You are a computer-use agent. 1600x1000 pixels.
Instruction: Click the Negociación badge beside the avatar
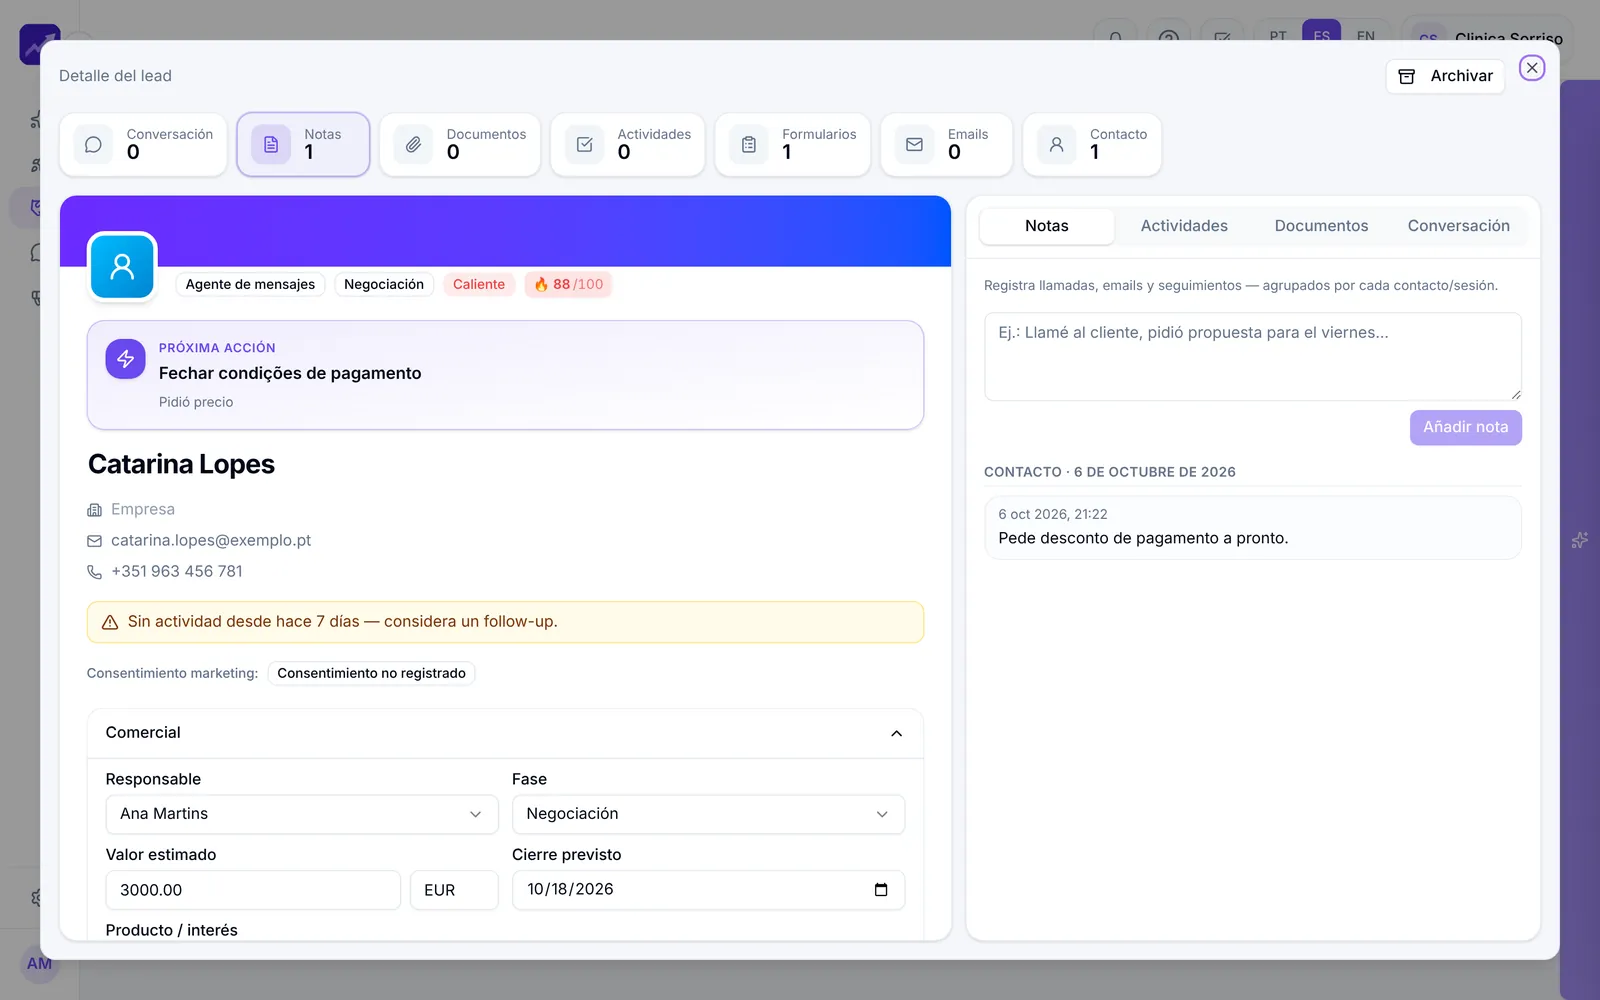tap(384, 285)
